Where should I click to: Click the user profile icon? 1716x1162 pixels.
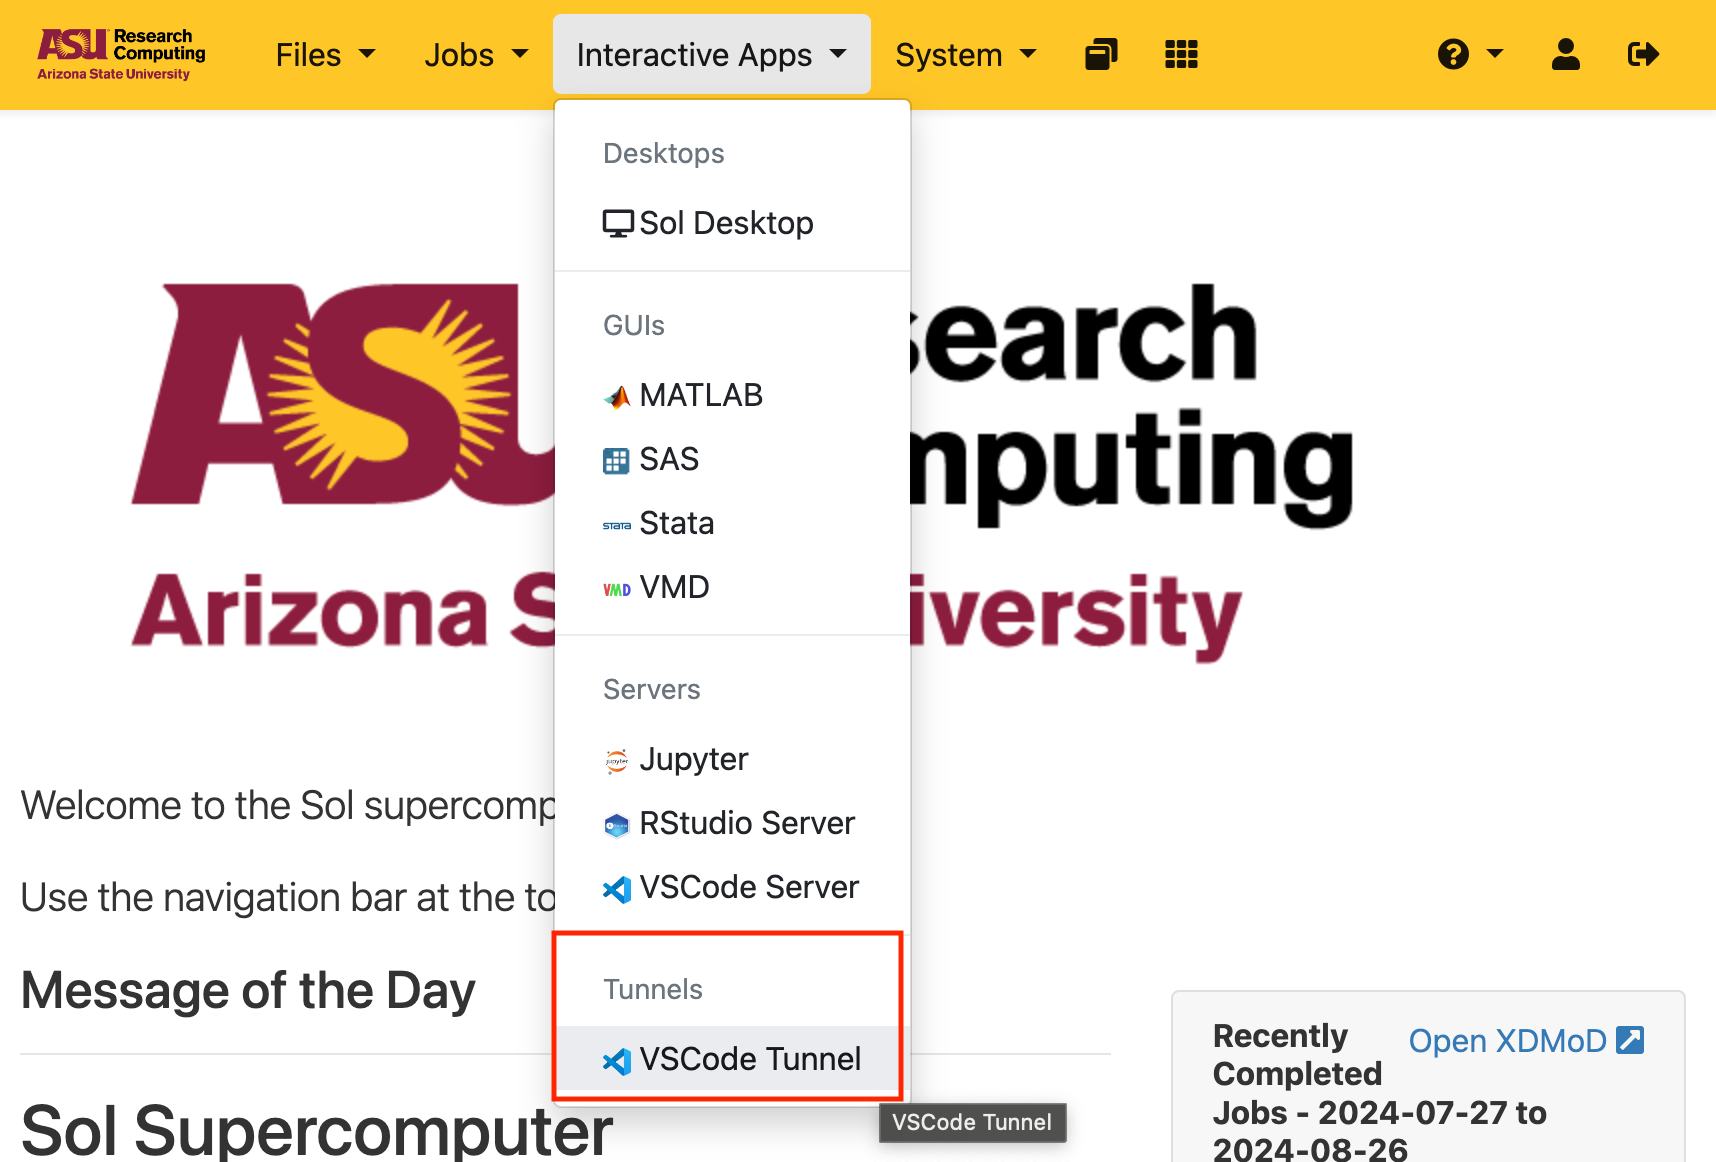(x=1565, y=54)
